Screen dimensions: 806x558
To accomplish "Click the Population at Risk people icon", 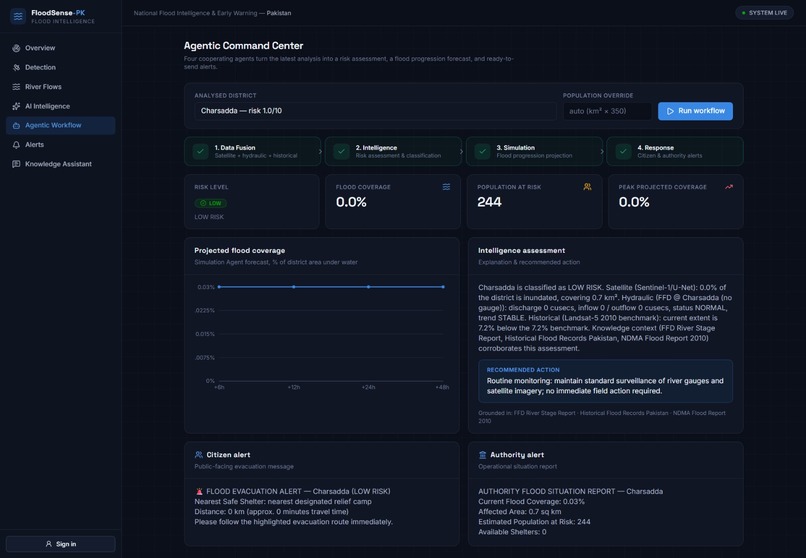I will click(587, 187).
